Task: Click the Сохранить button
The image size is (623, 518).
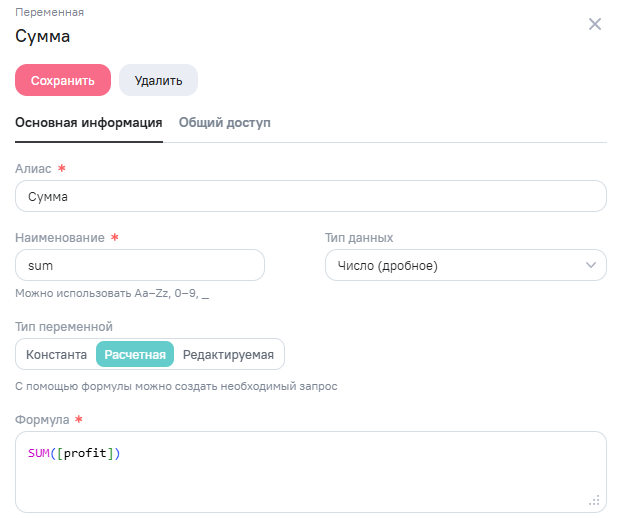Action: pos(62,80)
